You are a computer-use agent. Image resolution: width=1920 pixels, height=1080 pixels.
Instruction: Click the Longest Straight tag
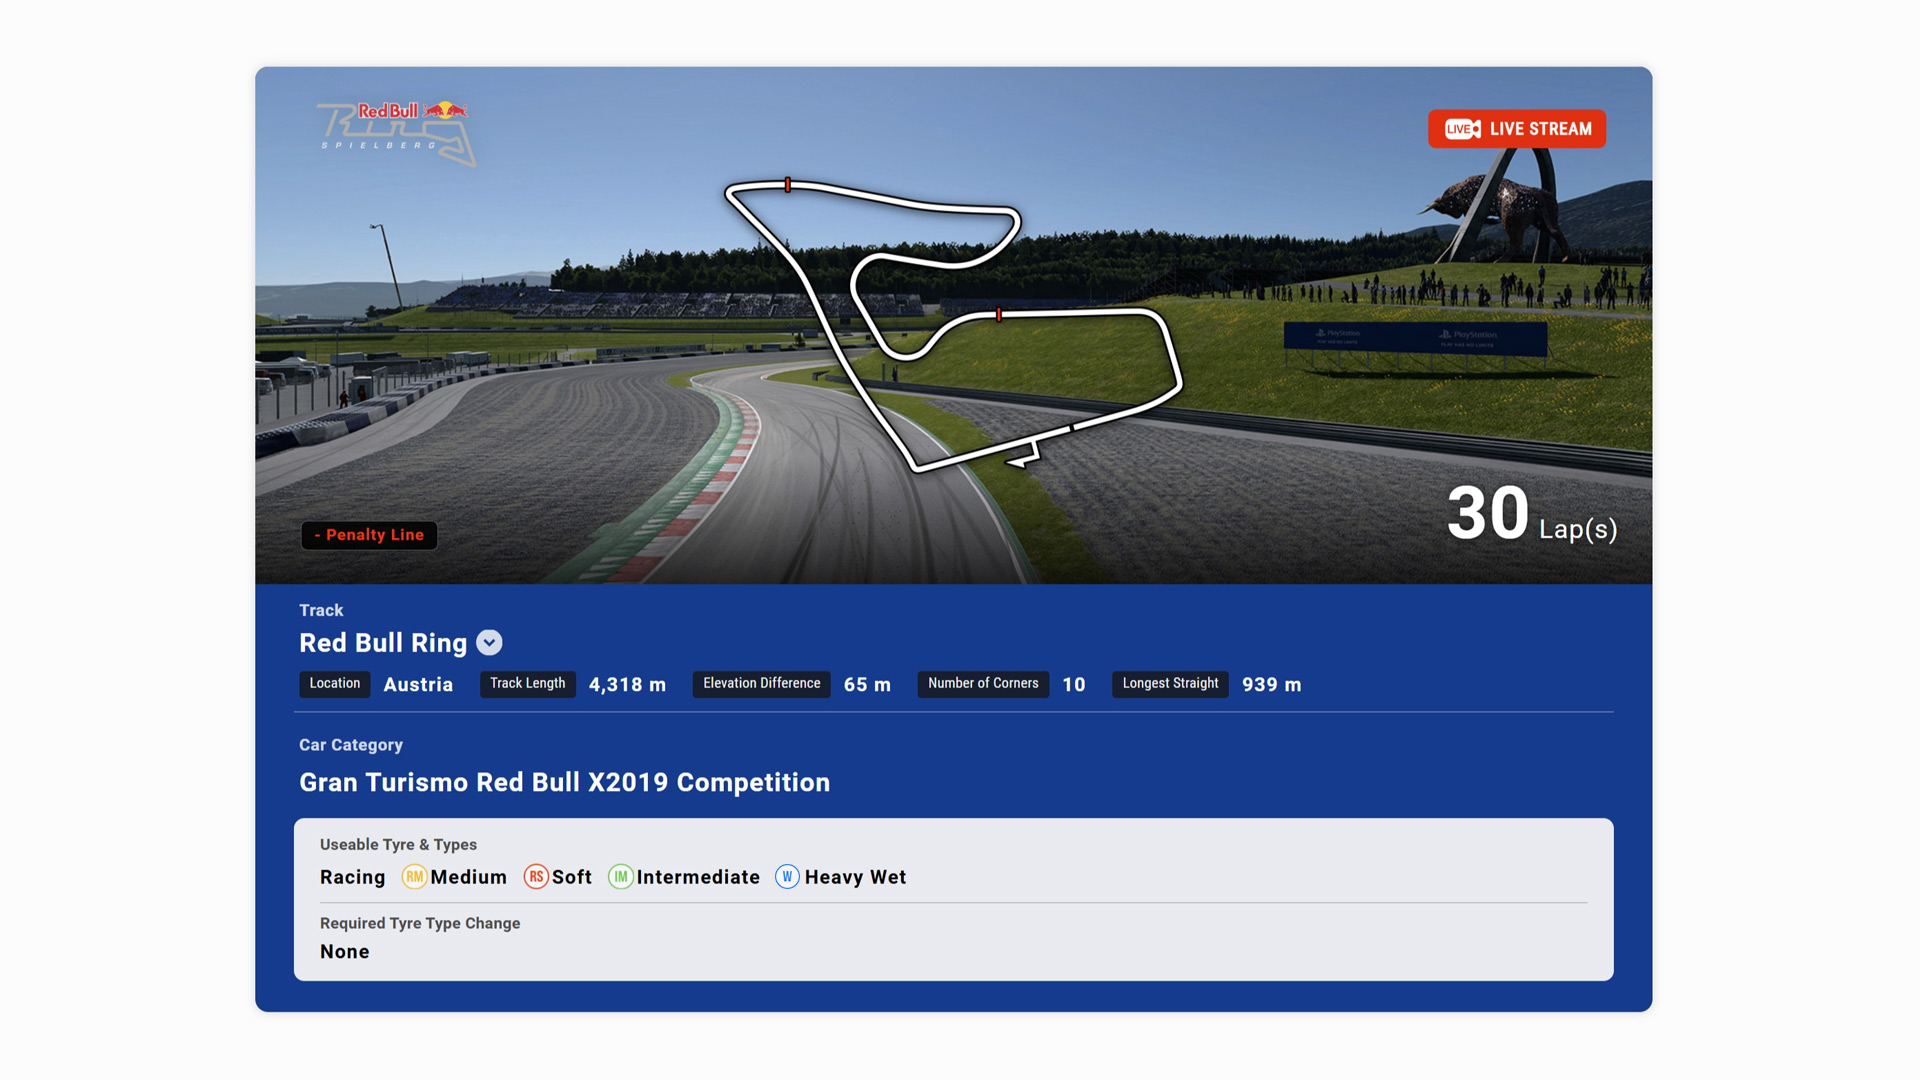pyautogui.click(x=1169, y=684)
